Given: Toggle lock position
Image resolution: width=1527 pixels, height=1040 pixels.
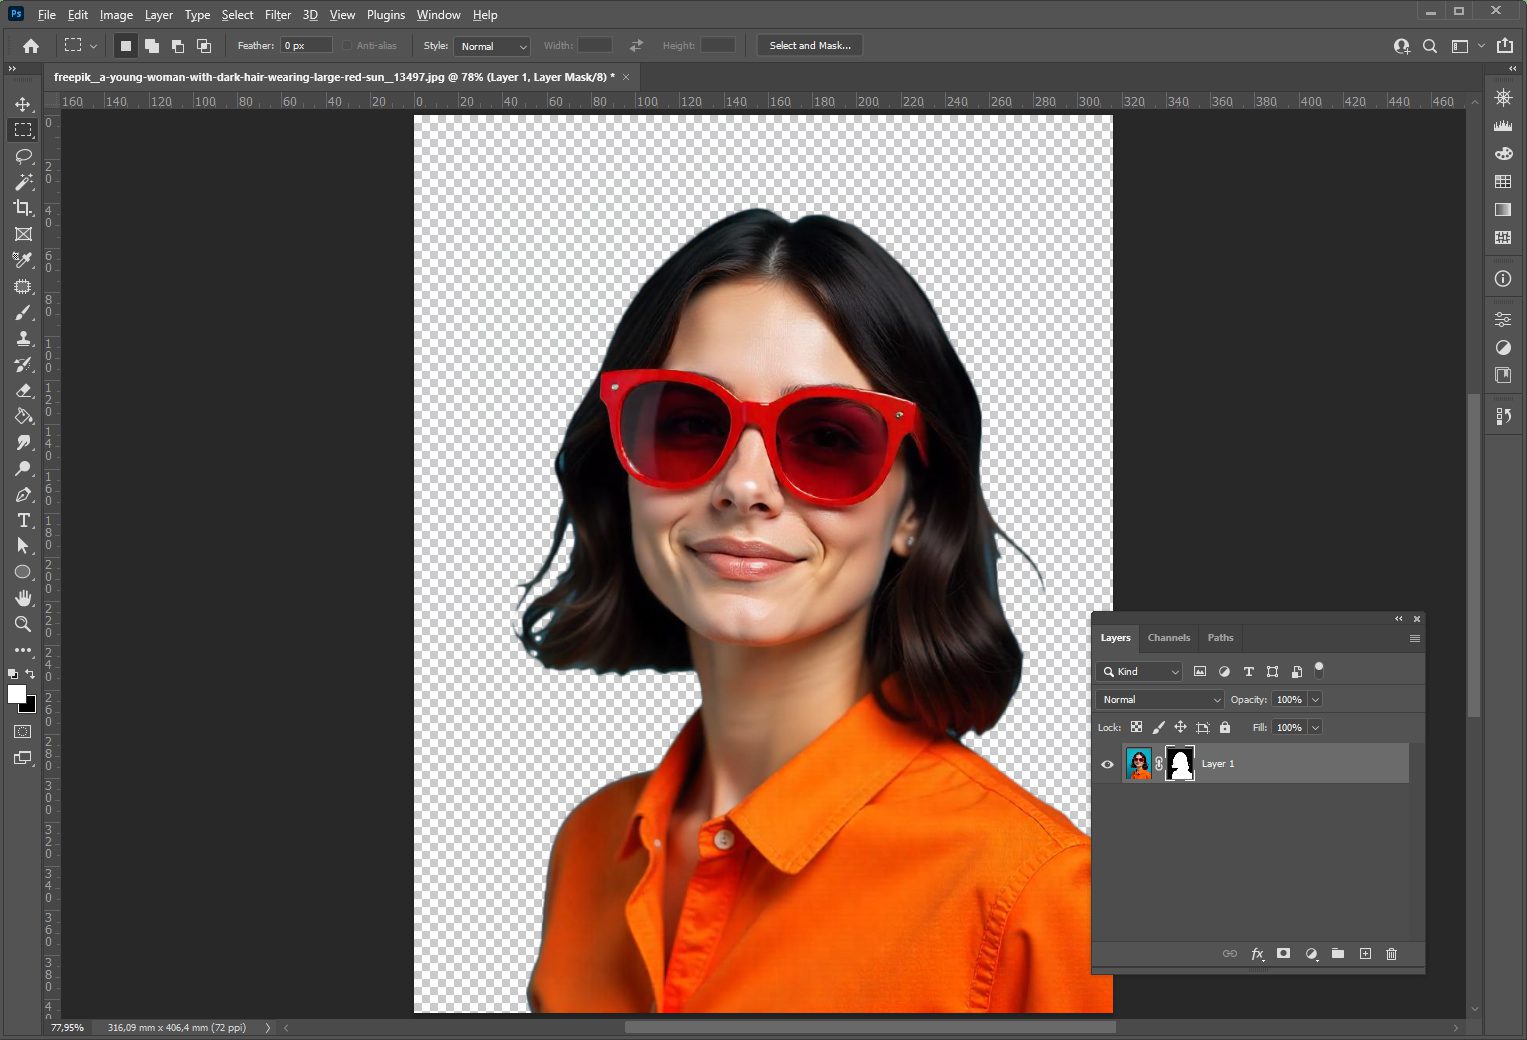Looking at the screenshot, I should [x=1180, y=727].
